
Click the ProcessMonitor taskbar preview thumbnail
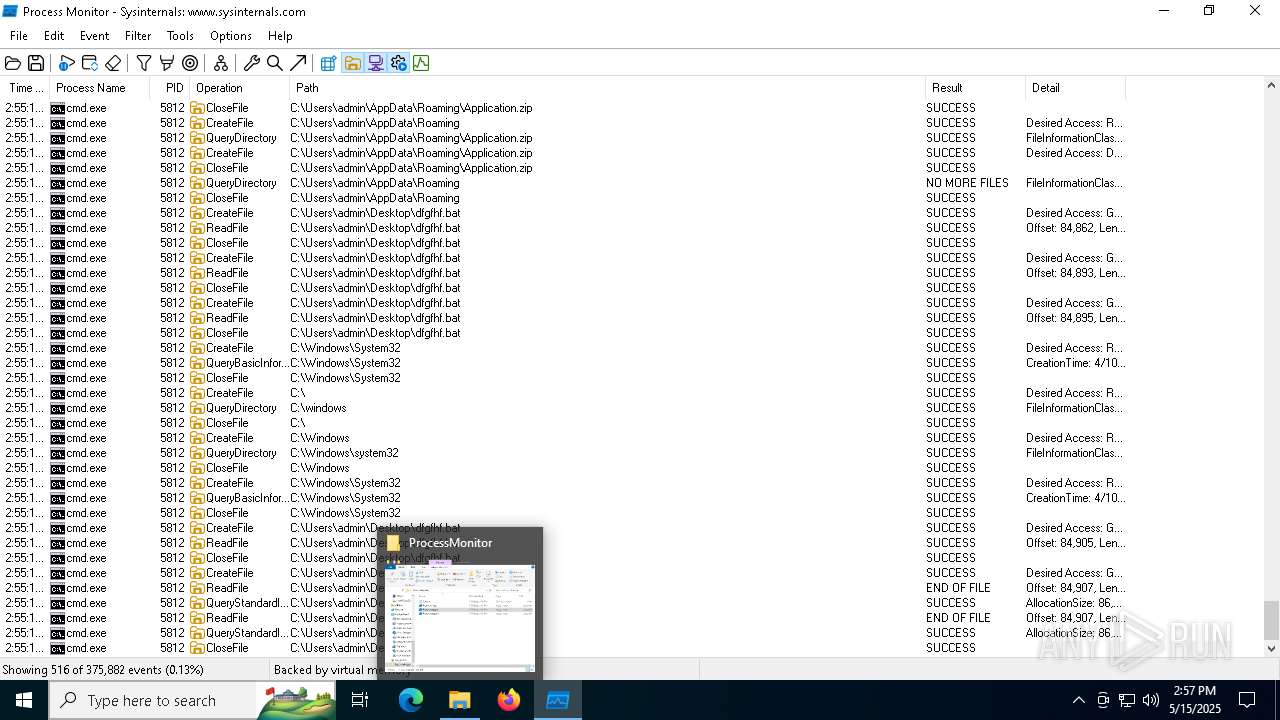pyautogui.click(x=460, y=618)
